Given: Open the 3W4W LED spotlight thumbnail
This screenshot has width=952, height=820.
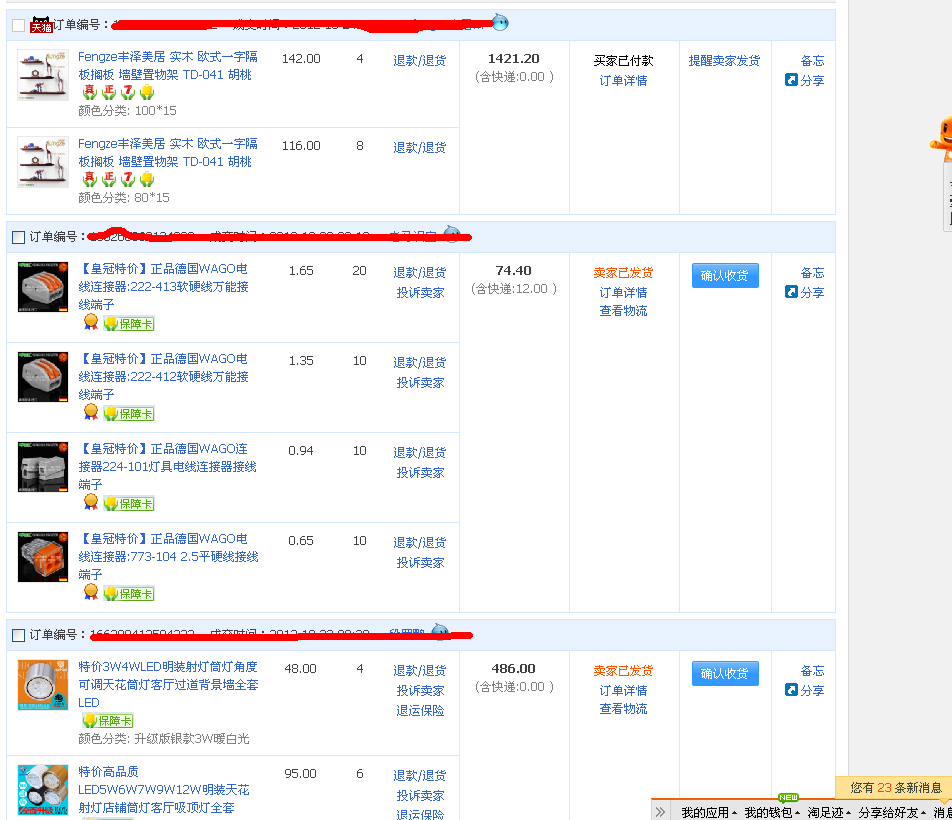Looking at the screenshot, I should (x=43, y=685).
